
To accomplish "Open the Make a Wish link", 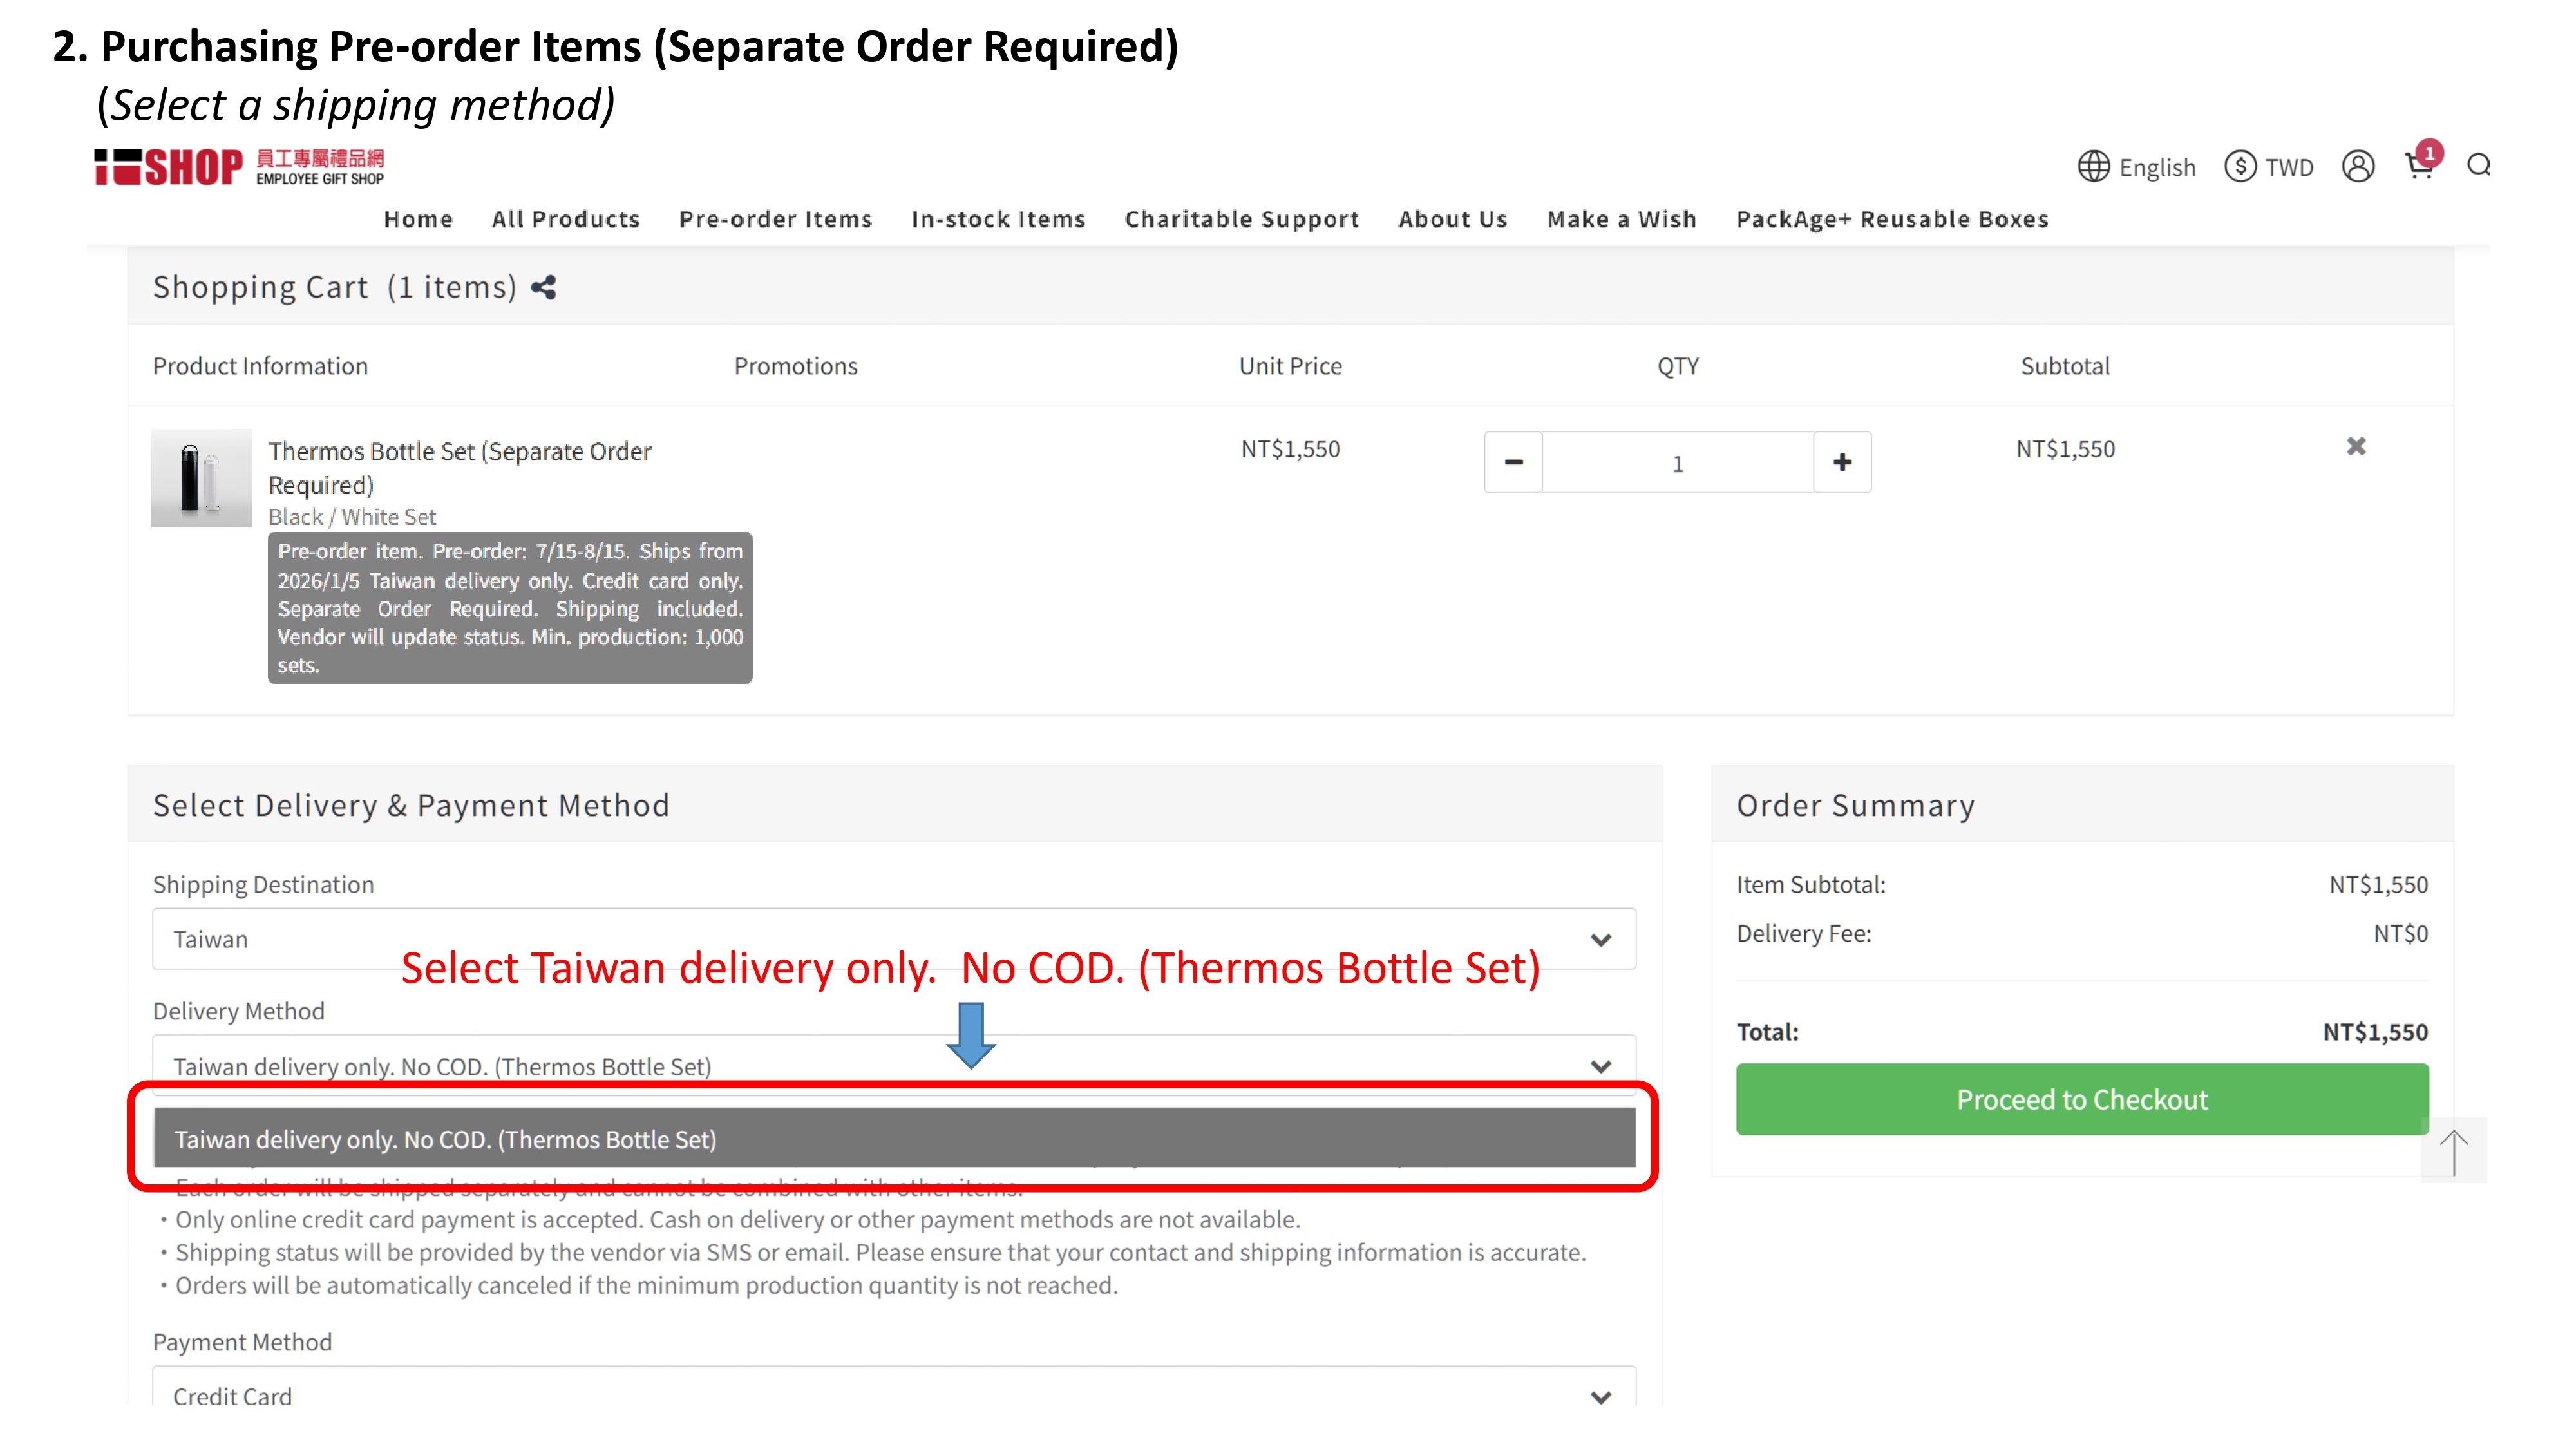I will [x=1621, y=219].
